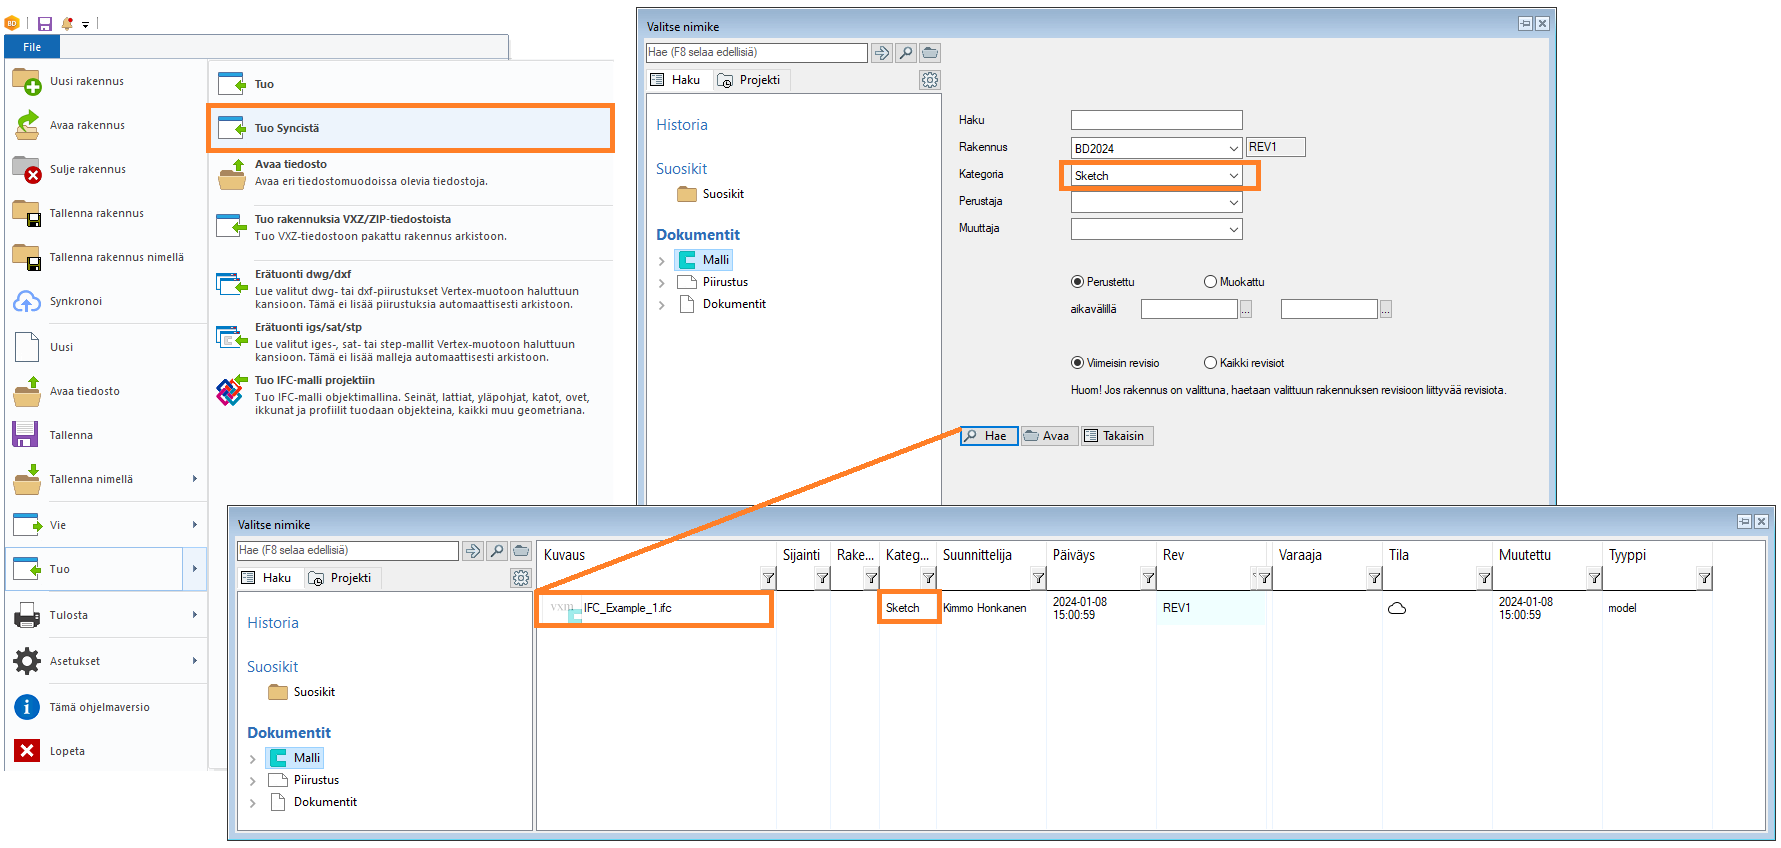Screen dimensions: 1781x848
Task: Open the filter on the Kateg... column
Action: 928,578
